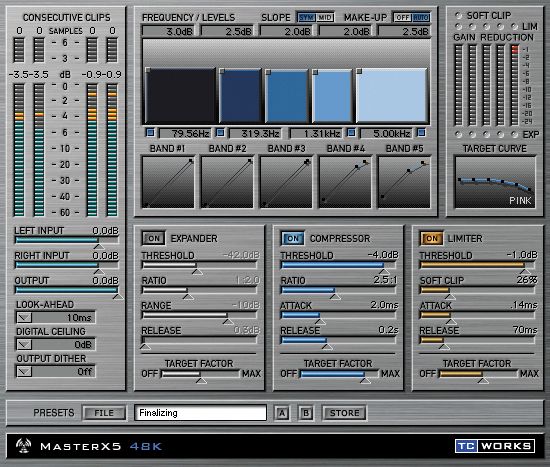
Task: Toggle the Compressor ON button
Action: point(292,238)
